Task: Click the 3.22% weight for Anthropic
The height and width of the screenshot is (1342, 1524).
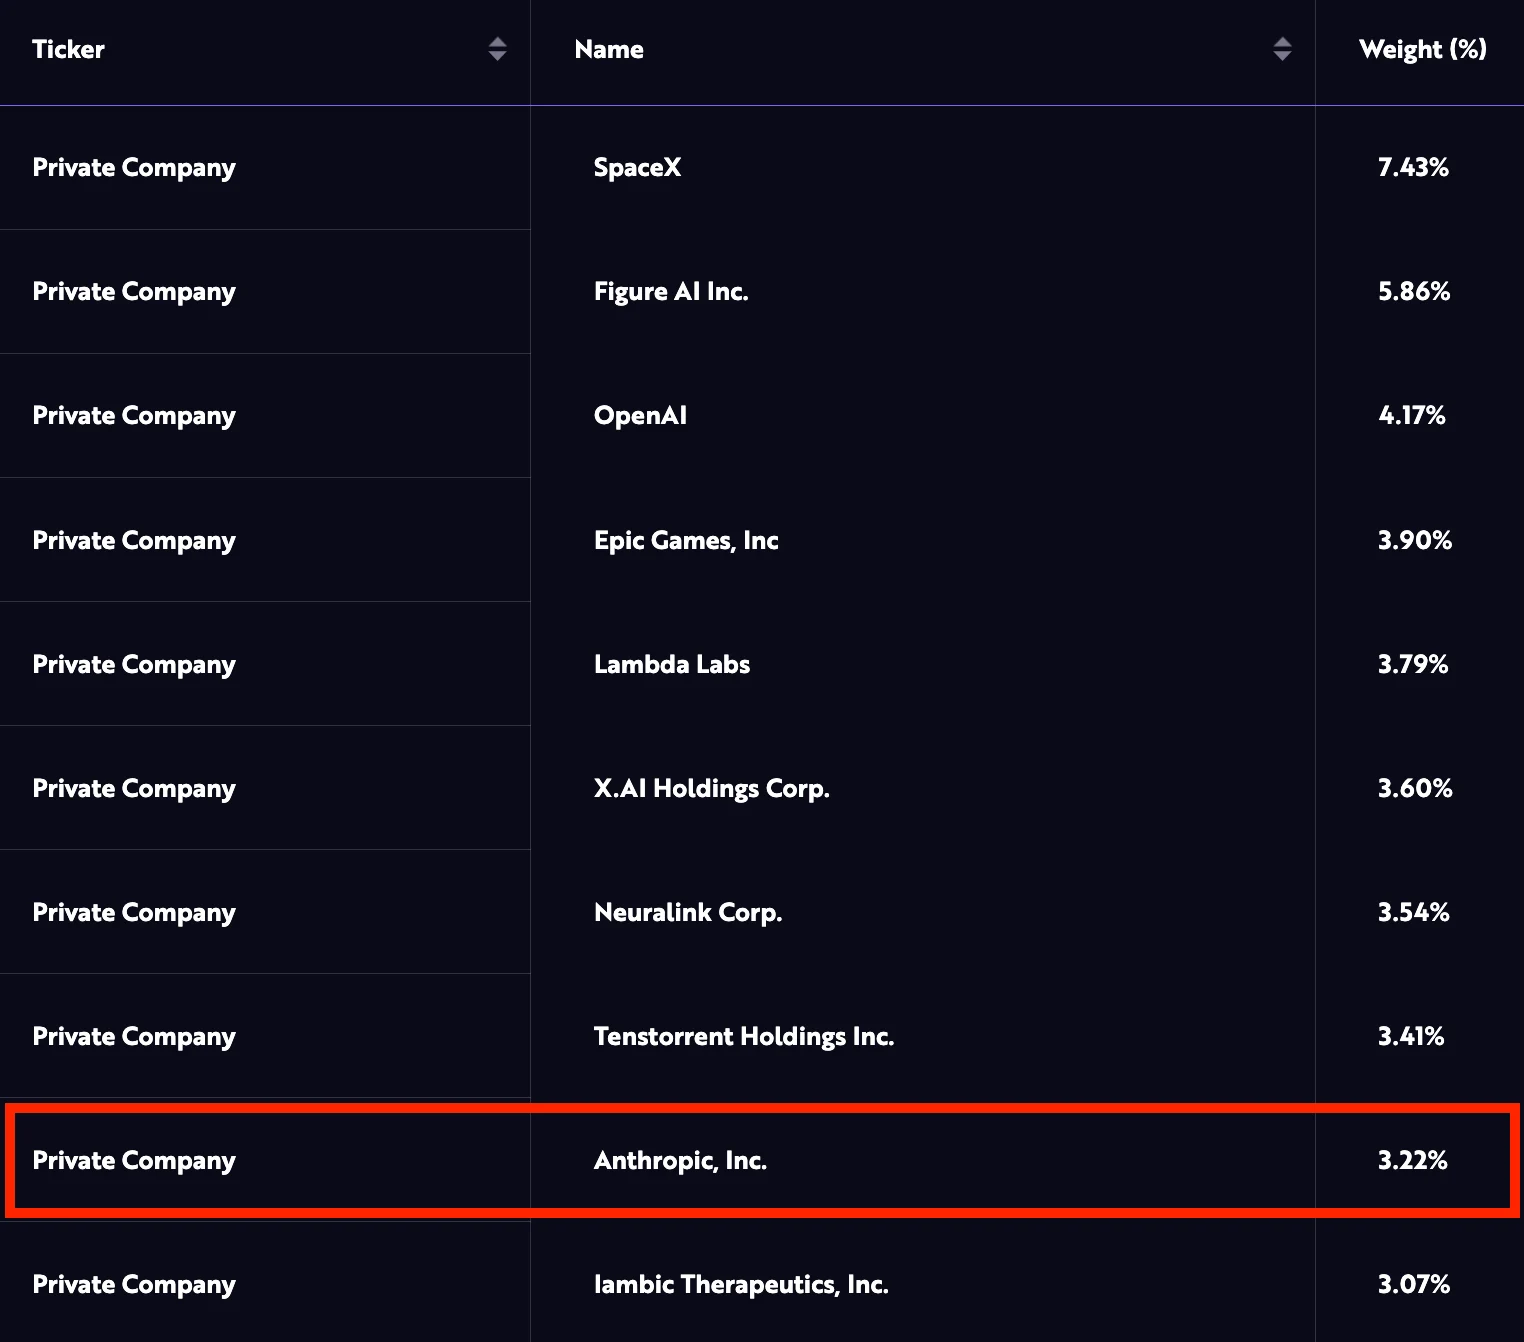Action: (1412, 1160)
